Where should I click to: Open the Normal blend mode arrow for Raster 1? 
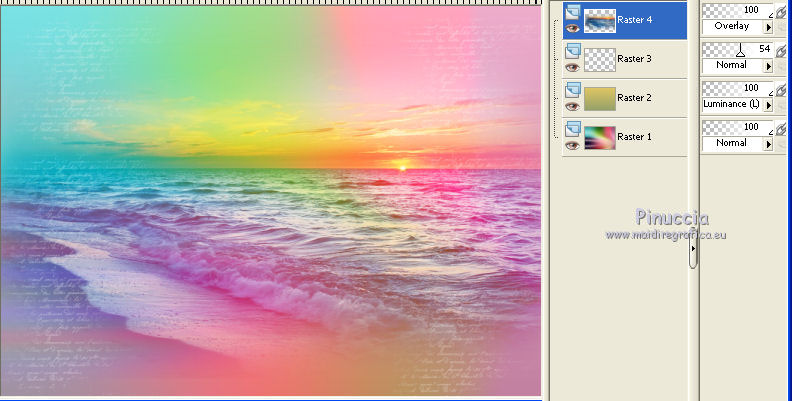(x=768, y=144)
